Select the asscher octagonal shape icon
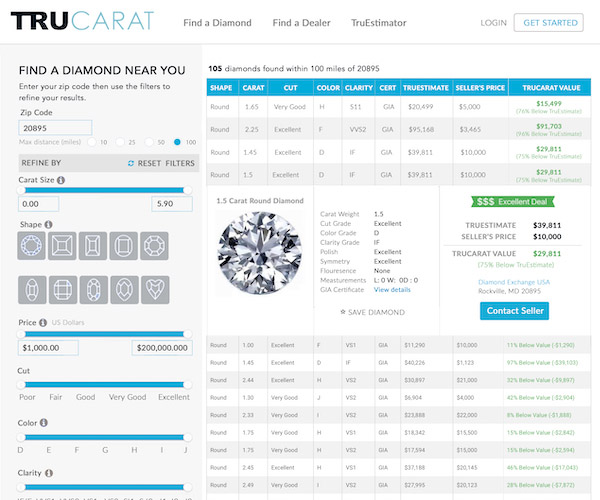 point(154,246)
